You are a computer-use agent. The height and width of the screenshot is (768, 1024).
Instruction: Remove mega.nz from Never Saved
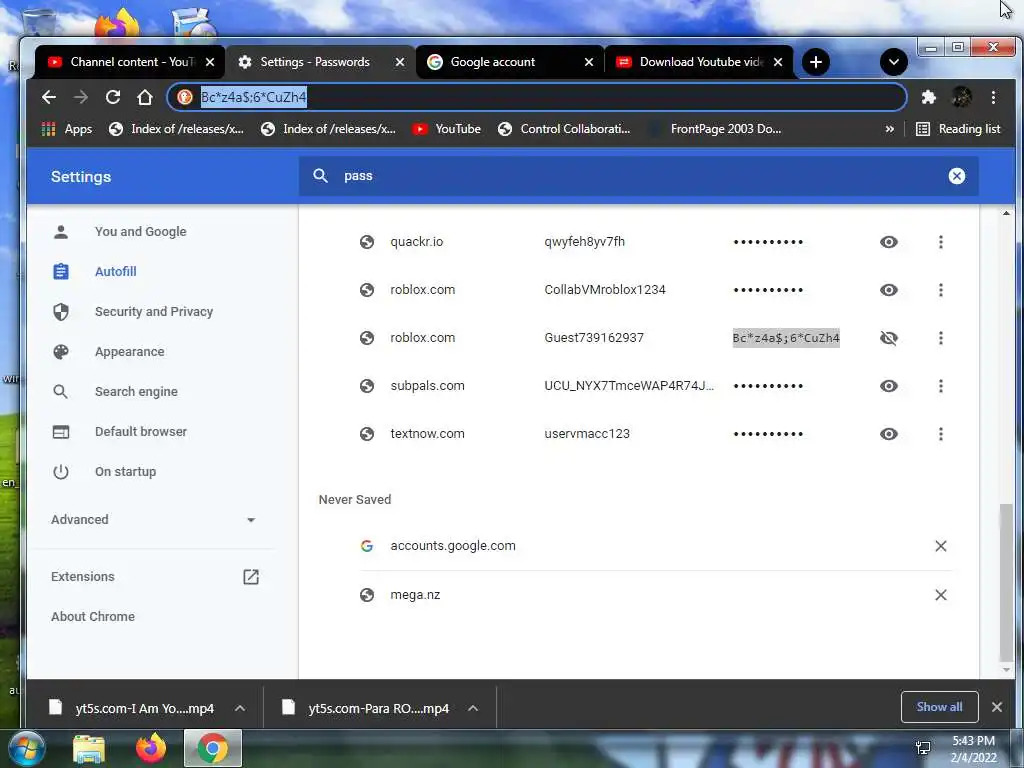coord(940,595)
